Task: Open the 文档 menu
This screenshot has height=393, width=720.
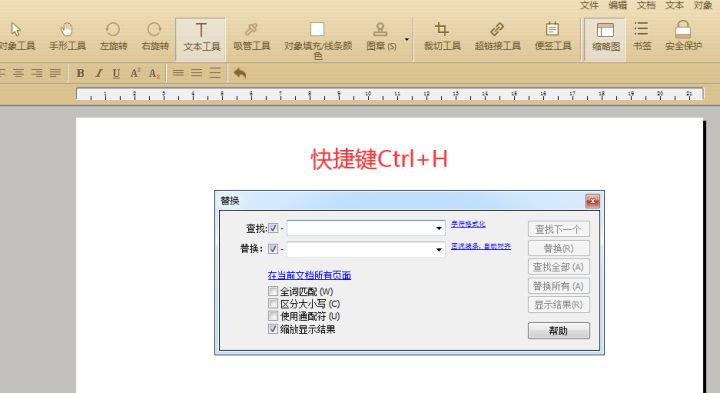Action: [x=646, y=5]
